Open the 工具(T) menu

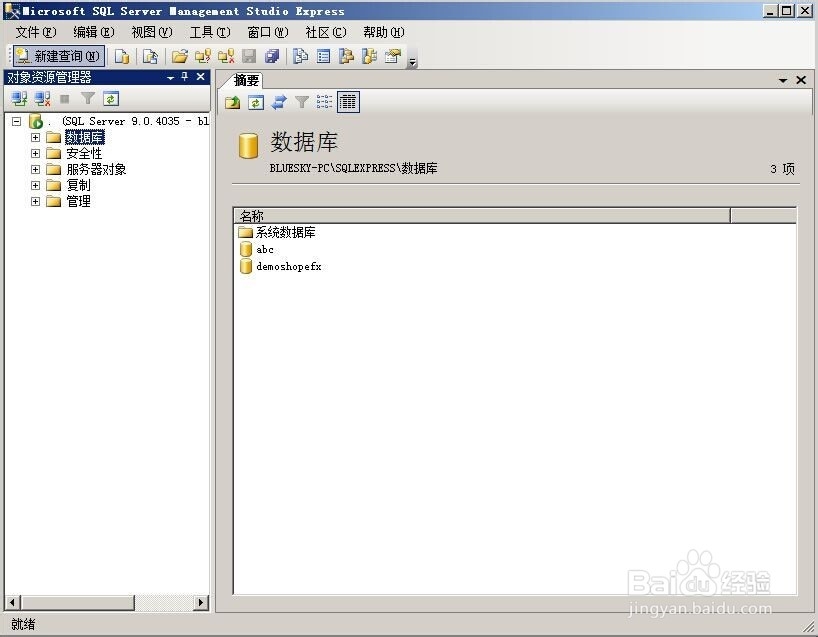209,32
